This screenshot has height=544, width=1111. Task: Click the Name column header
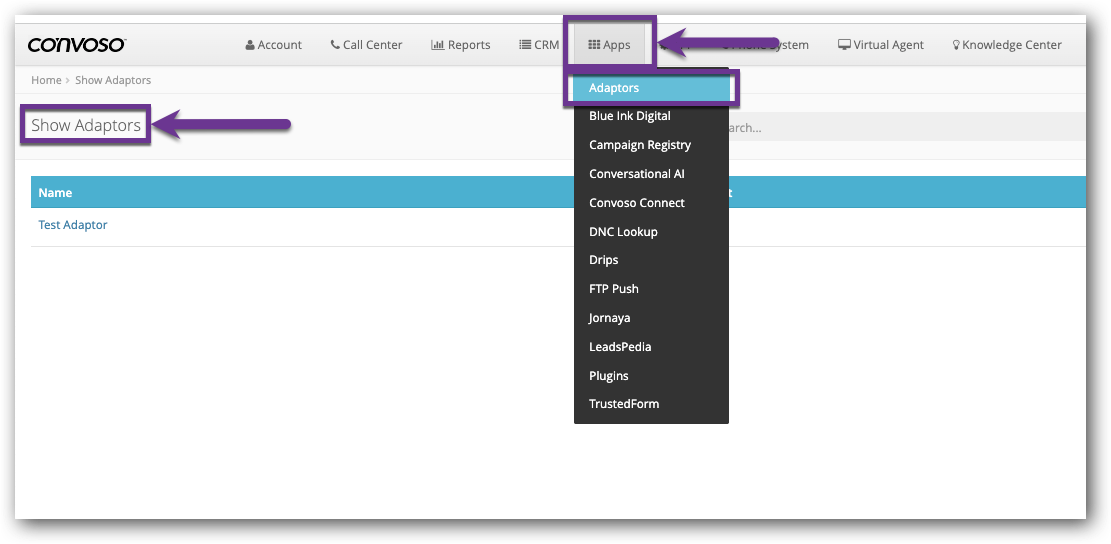55,193
